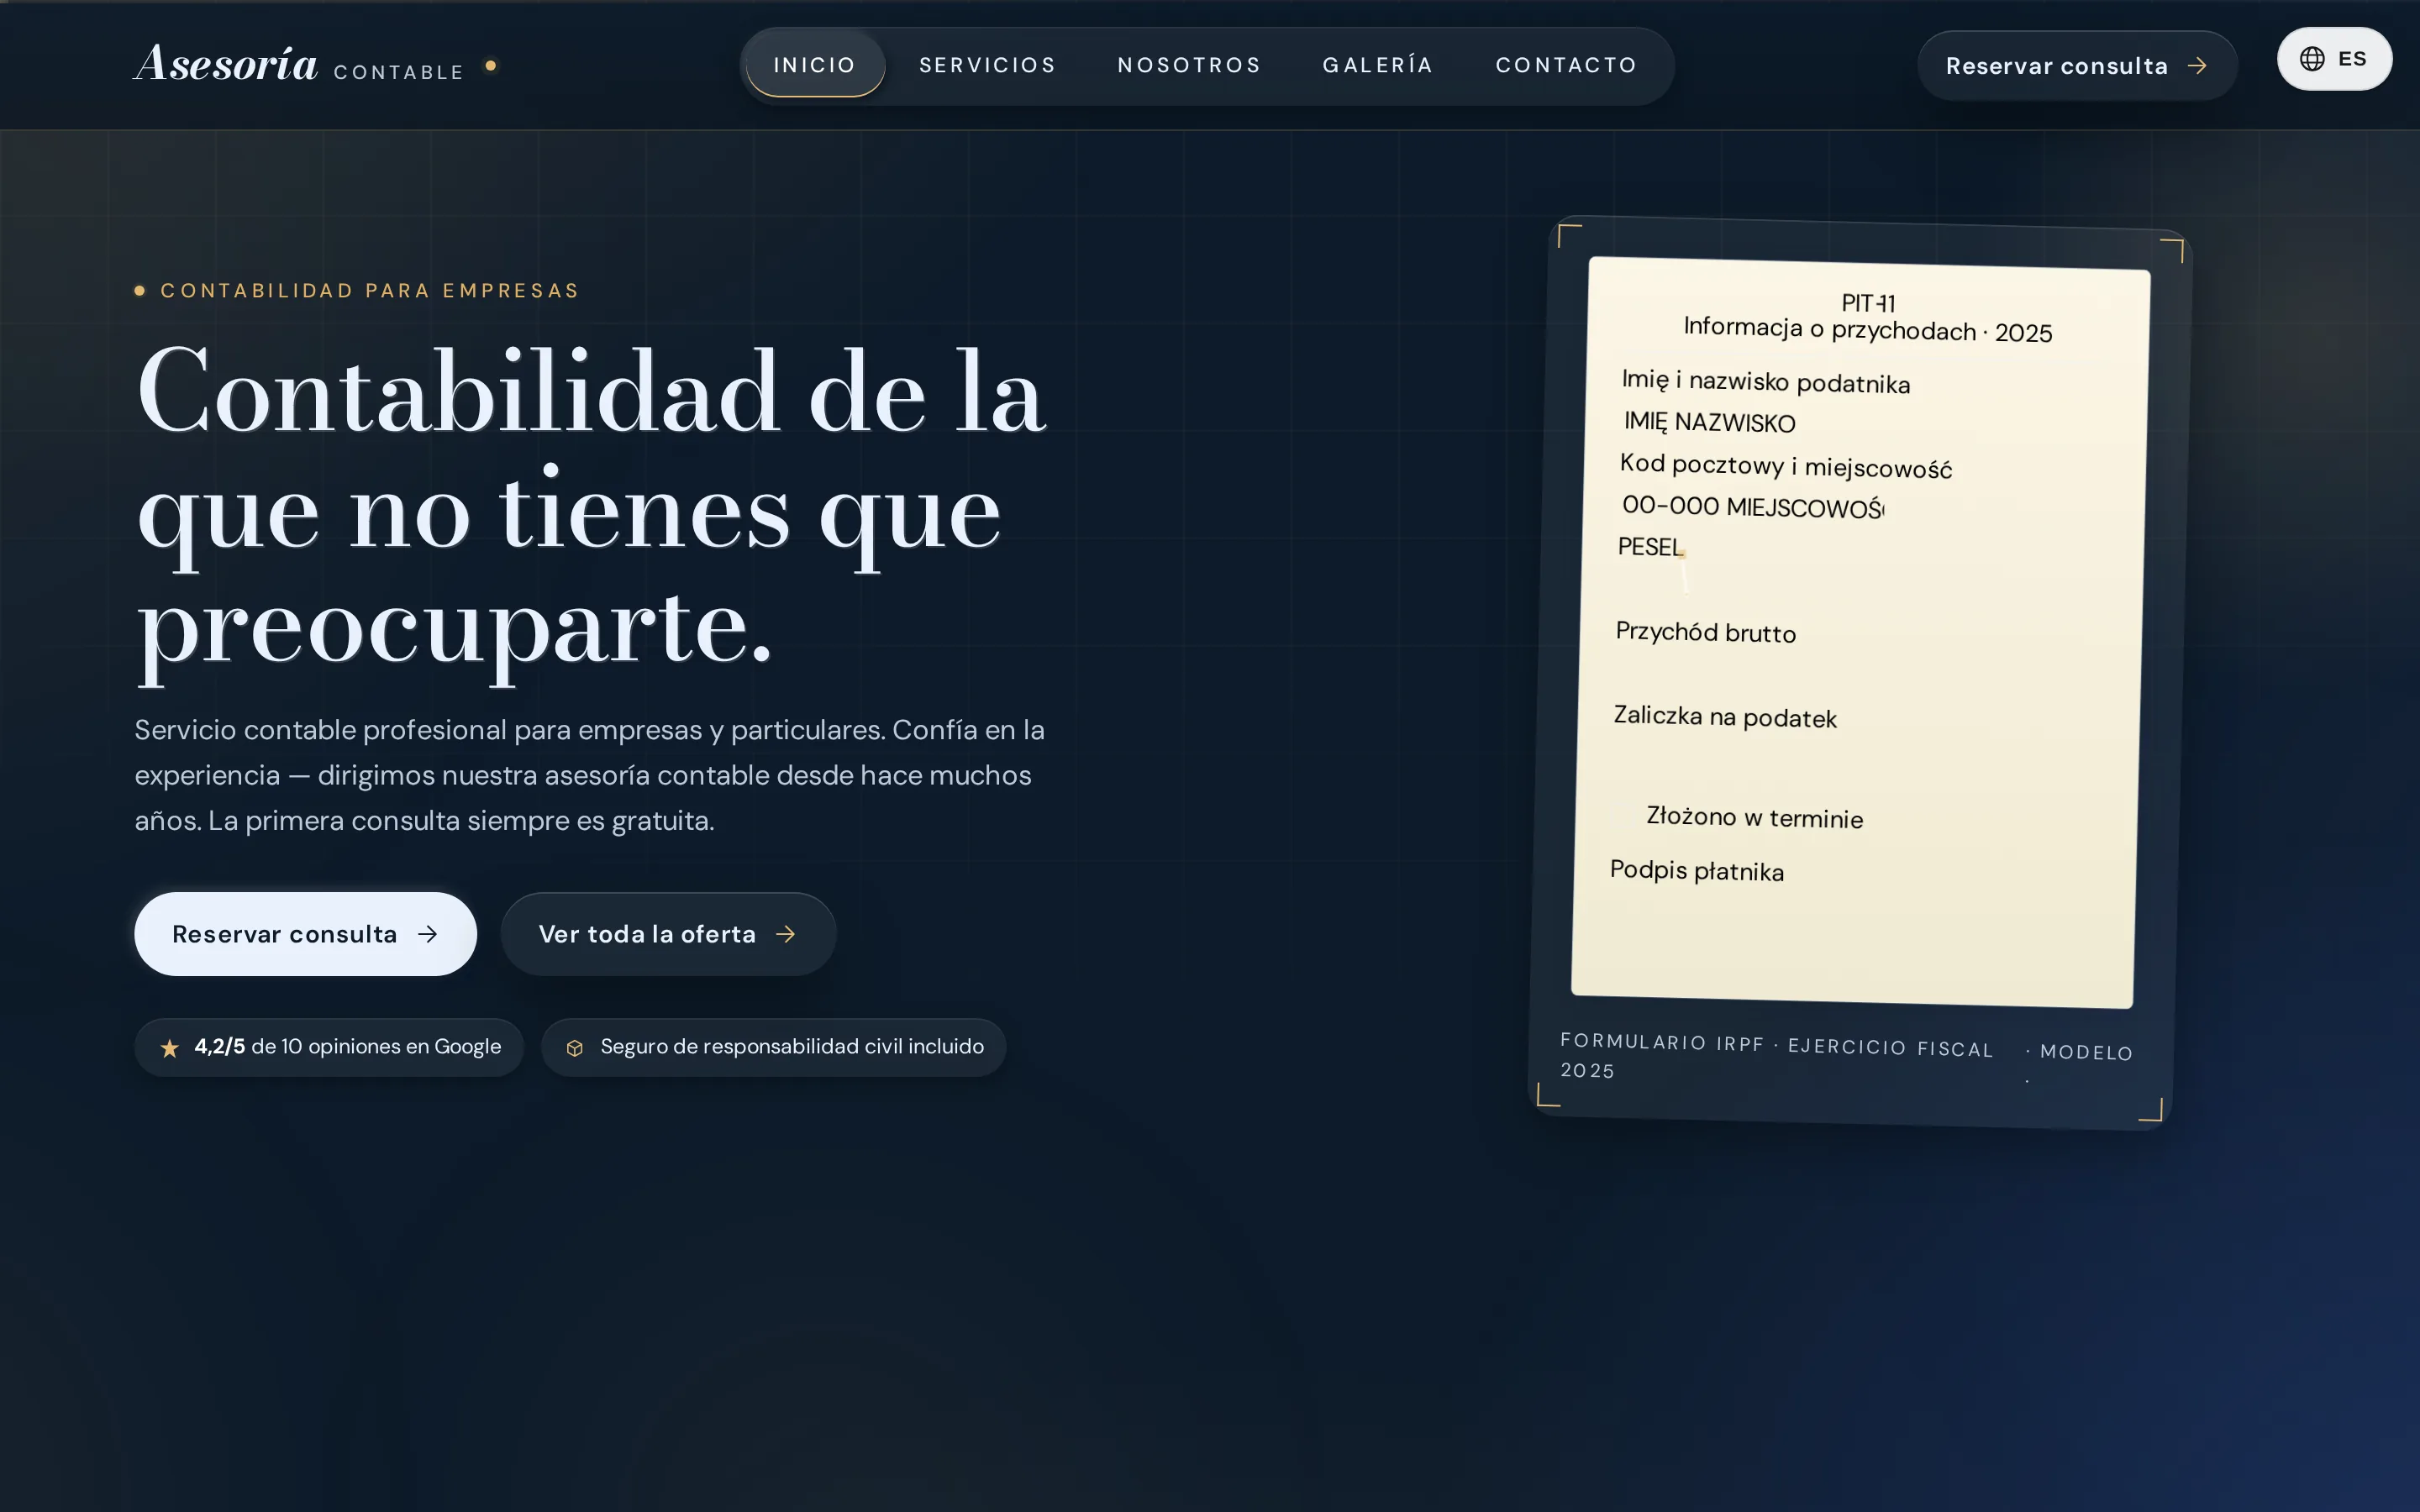Click the 4,2/5 Google opinions badge
Screen dimensions: 2420x1512
pyautogui.click(x=329, y=1047)
